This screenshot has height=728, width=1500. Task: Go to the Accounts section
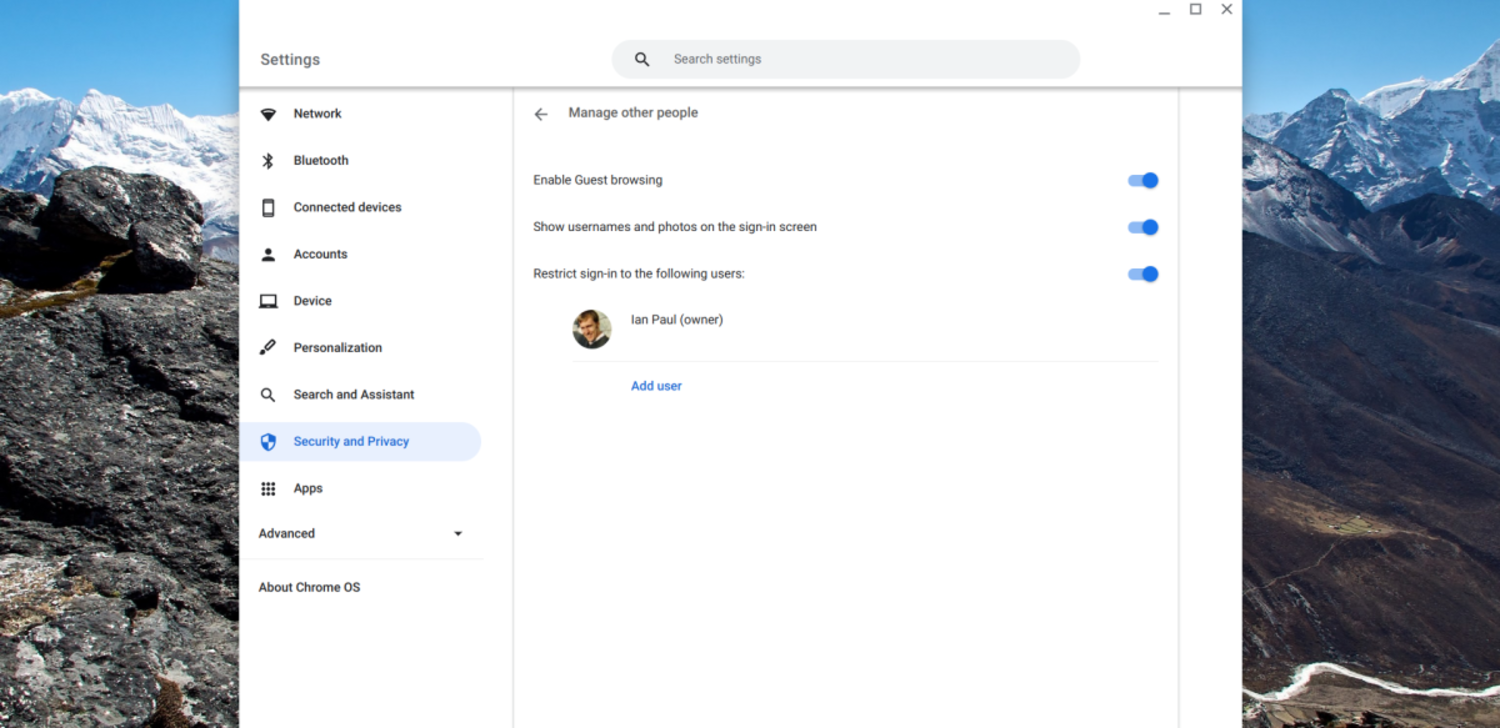(x=360, y=254)
